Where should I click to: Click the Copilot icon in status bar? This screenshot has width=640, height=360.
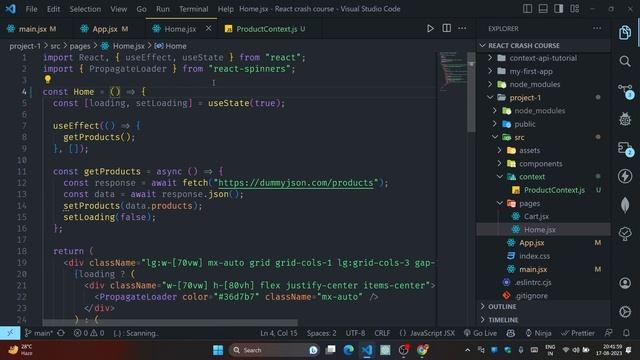click(511, 333)
